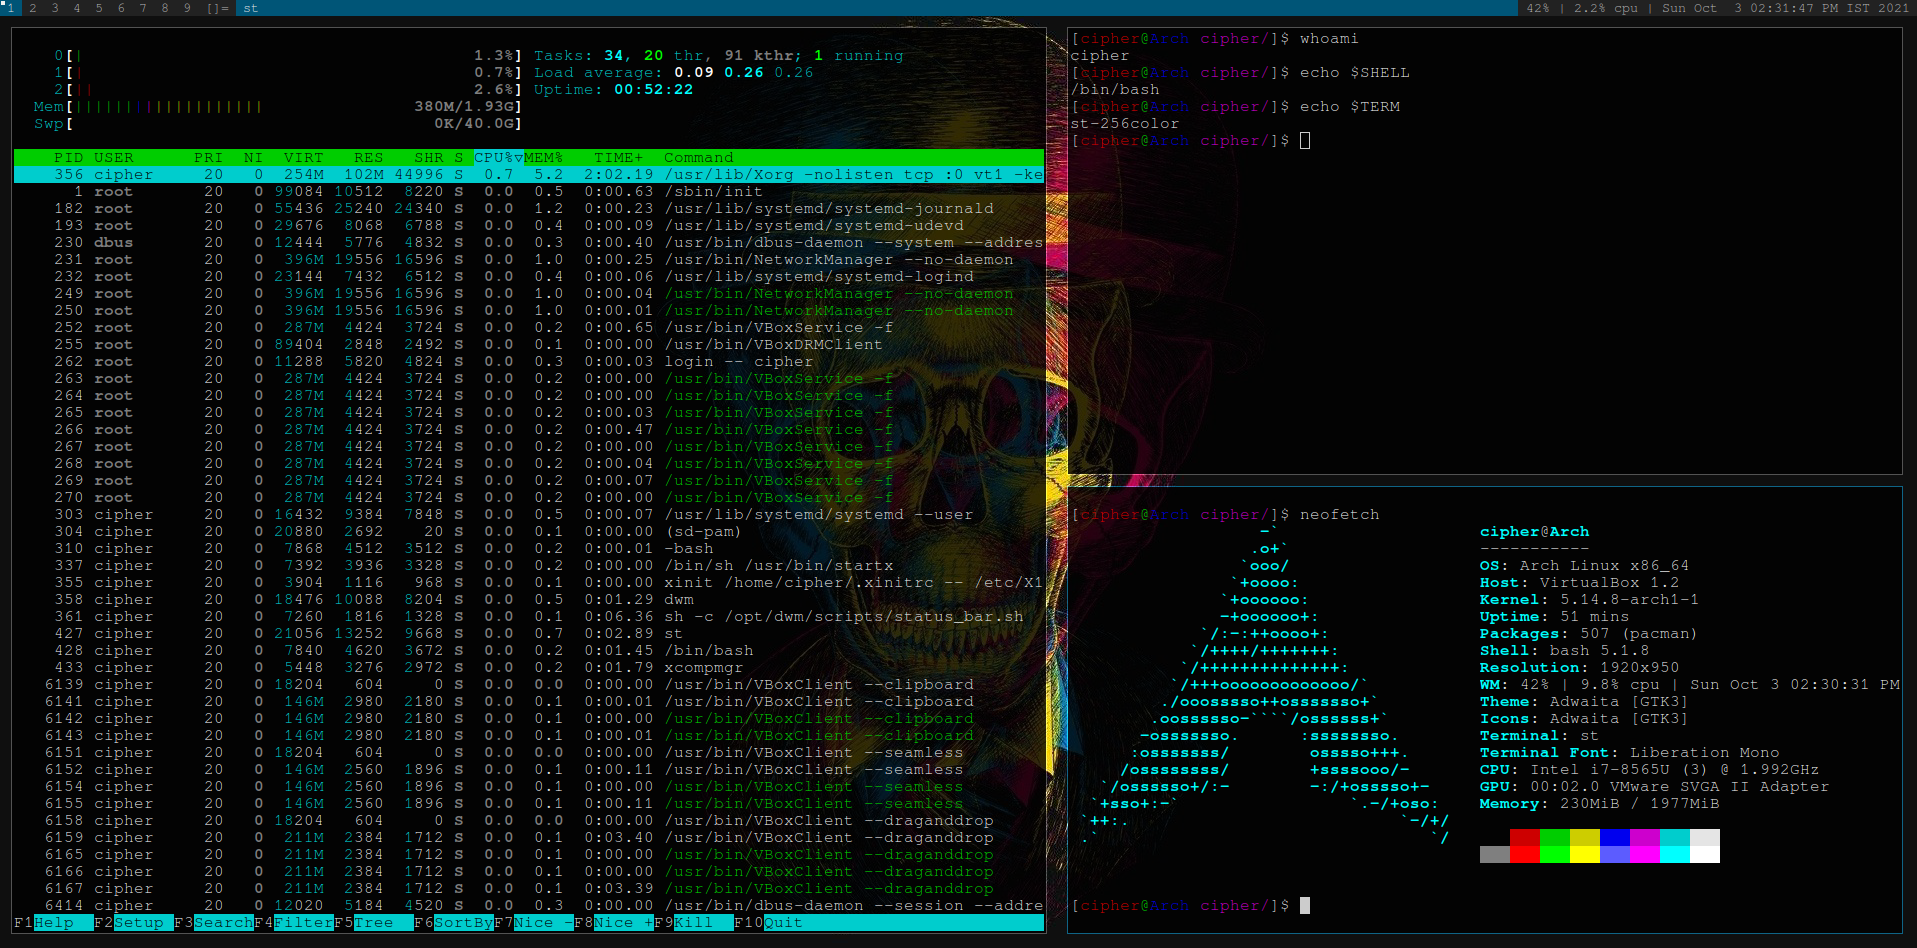Image resolution: width=1917 pixels, height=948 pixels.
Task: Click F7 Nice - in htop
Action: click(x=534, y=923)
